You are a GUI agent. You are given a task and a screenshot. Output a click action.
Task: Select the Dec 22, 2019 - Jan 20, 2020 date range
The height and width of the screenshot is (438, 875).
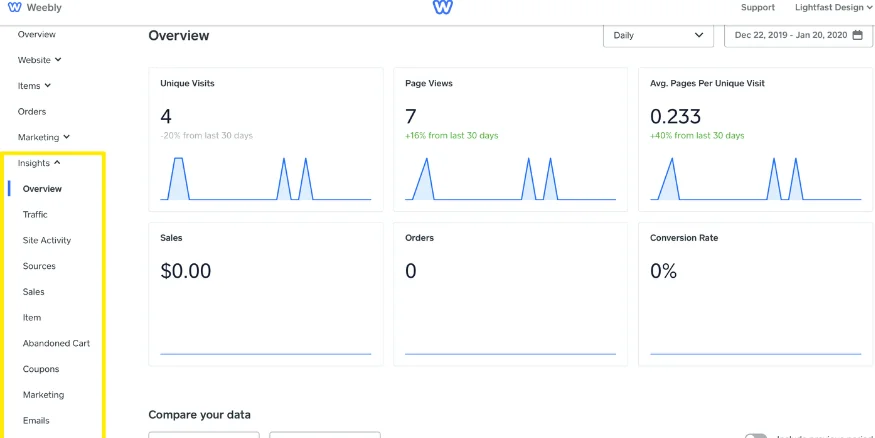coord(799,35)
